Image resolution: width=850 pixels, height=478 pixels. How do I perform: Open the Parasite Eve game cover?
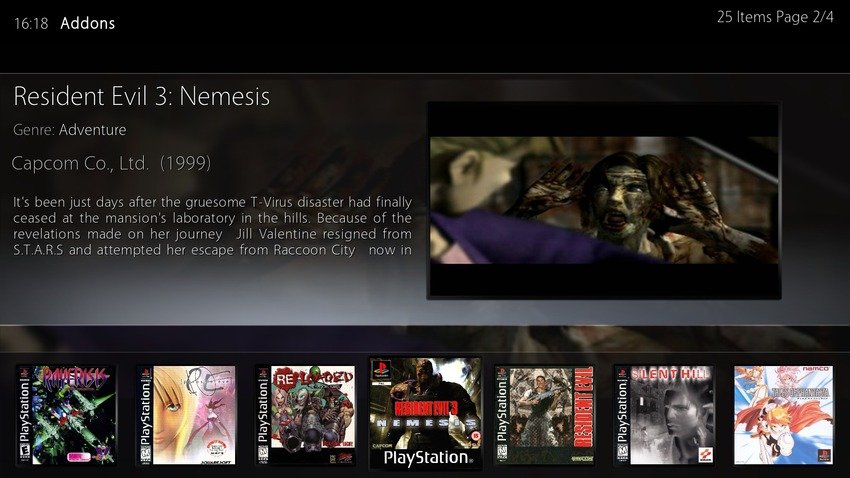pyautogui.click(x=186, y=415)
